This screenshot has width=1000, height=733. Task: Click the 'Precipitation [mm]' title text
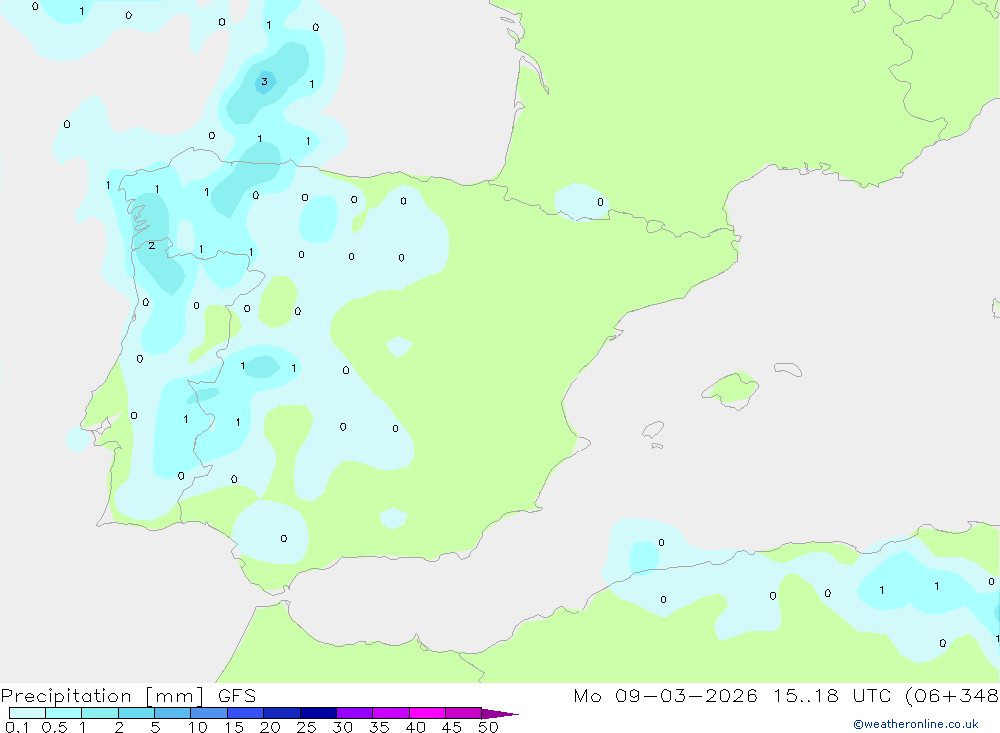pos(103,696)
